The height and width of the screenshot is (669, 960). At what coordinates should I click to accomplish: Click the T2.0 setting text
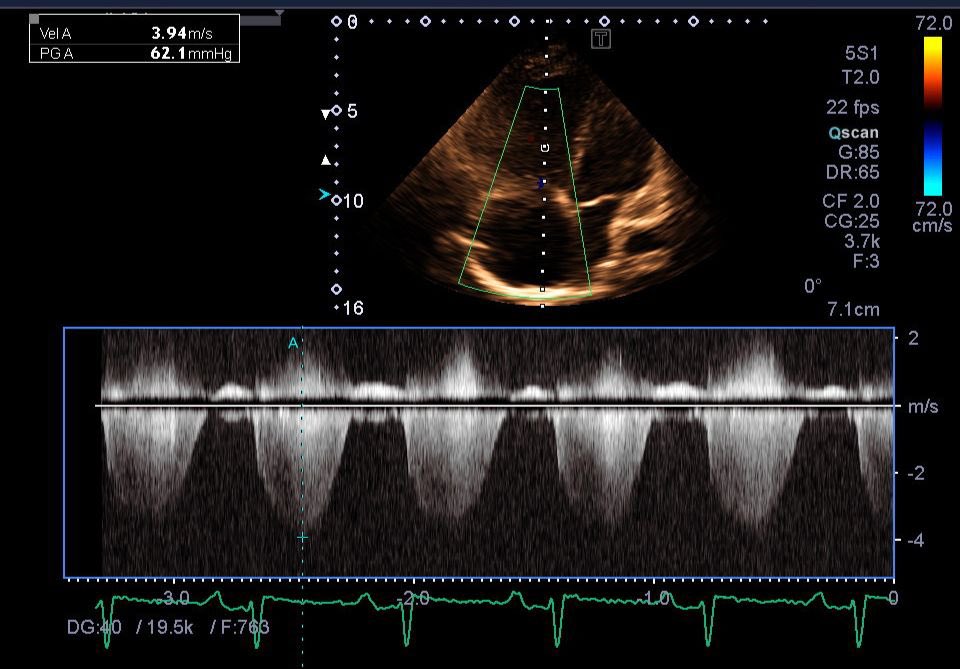click(x=860, y=77)
